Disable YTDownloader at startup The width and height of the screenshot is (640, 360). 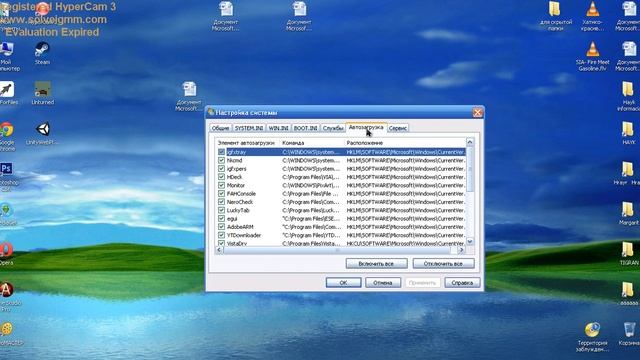coord(221,235)
